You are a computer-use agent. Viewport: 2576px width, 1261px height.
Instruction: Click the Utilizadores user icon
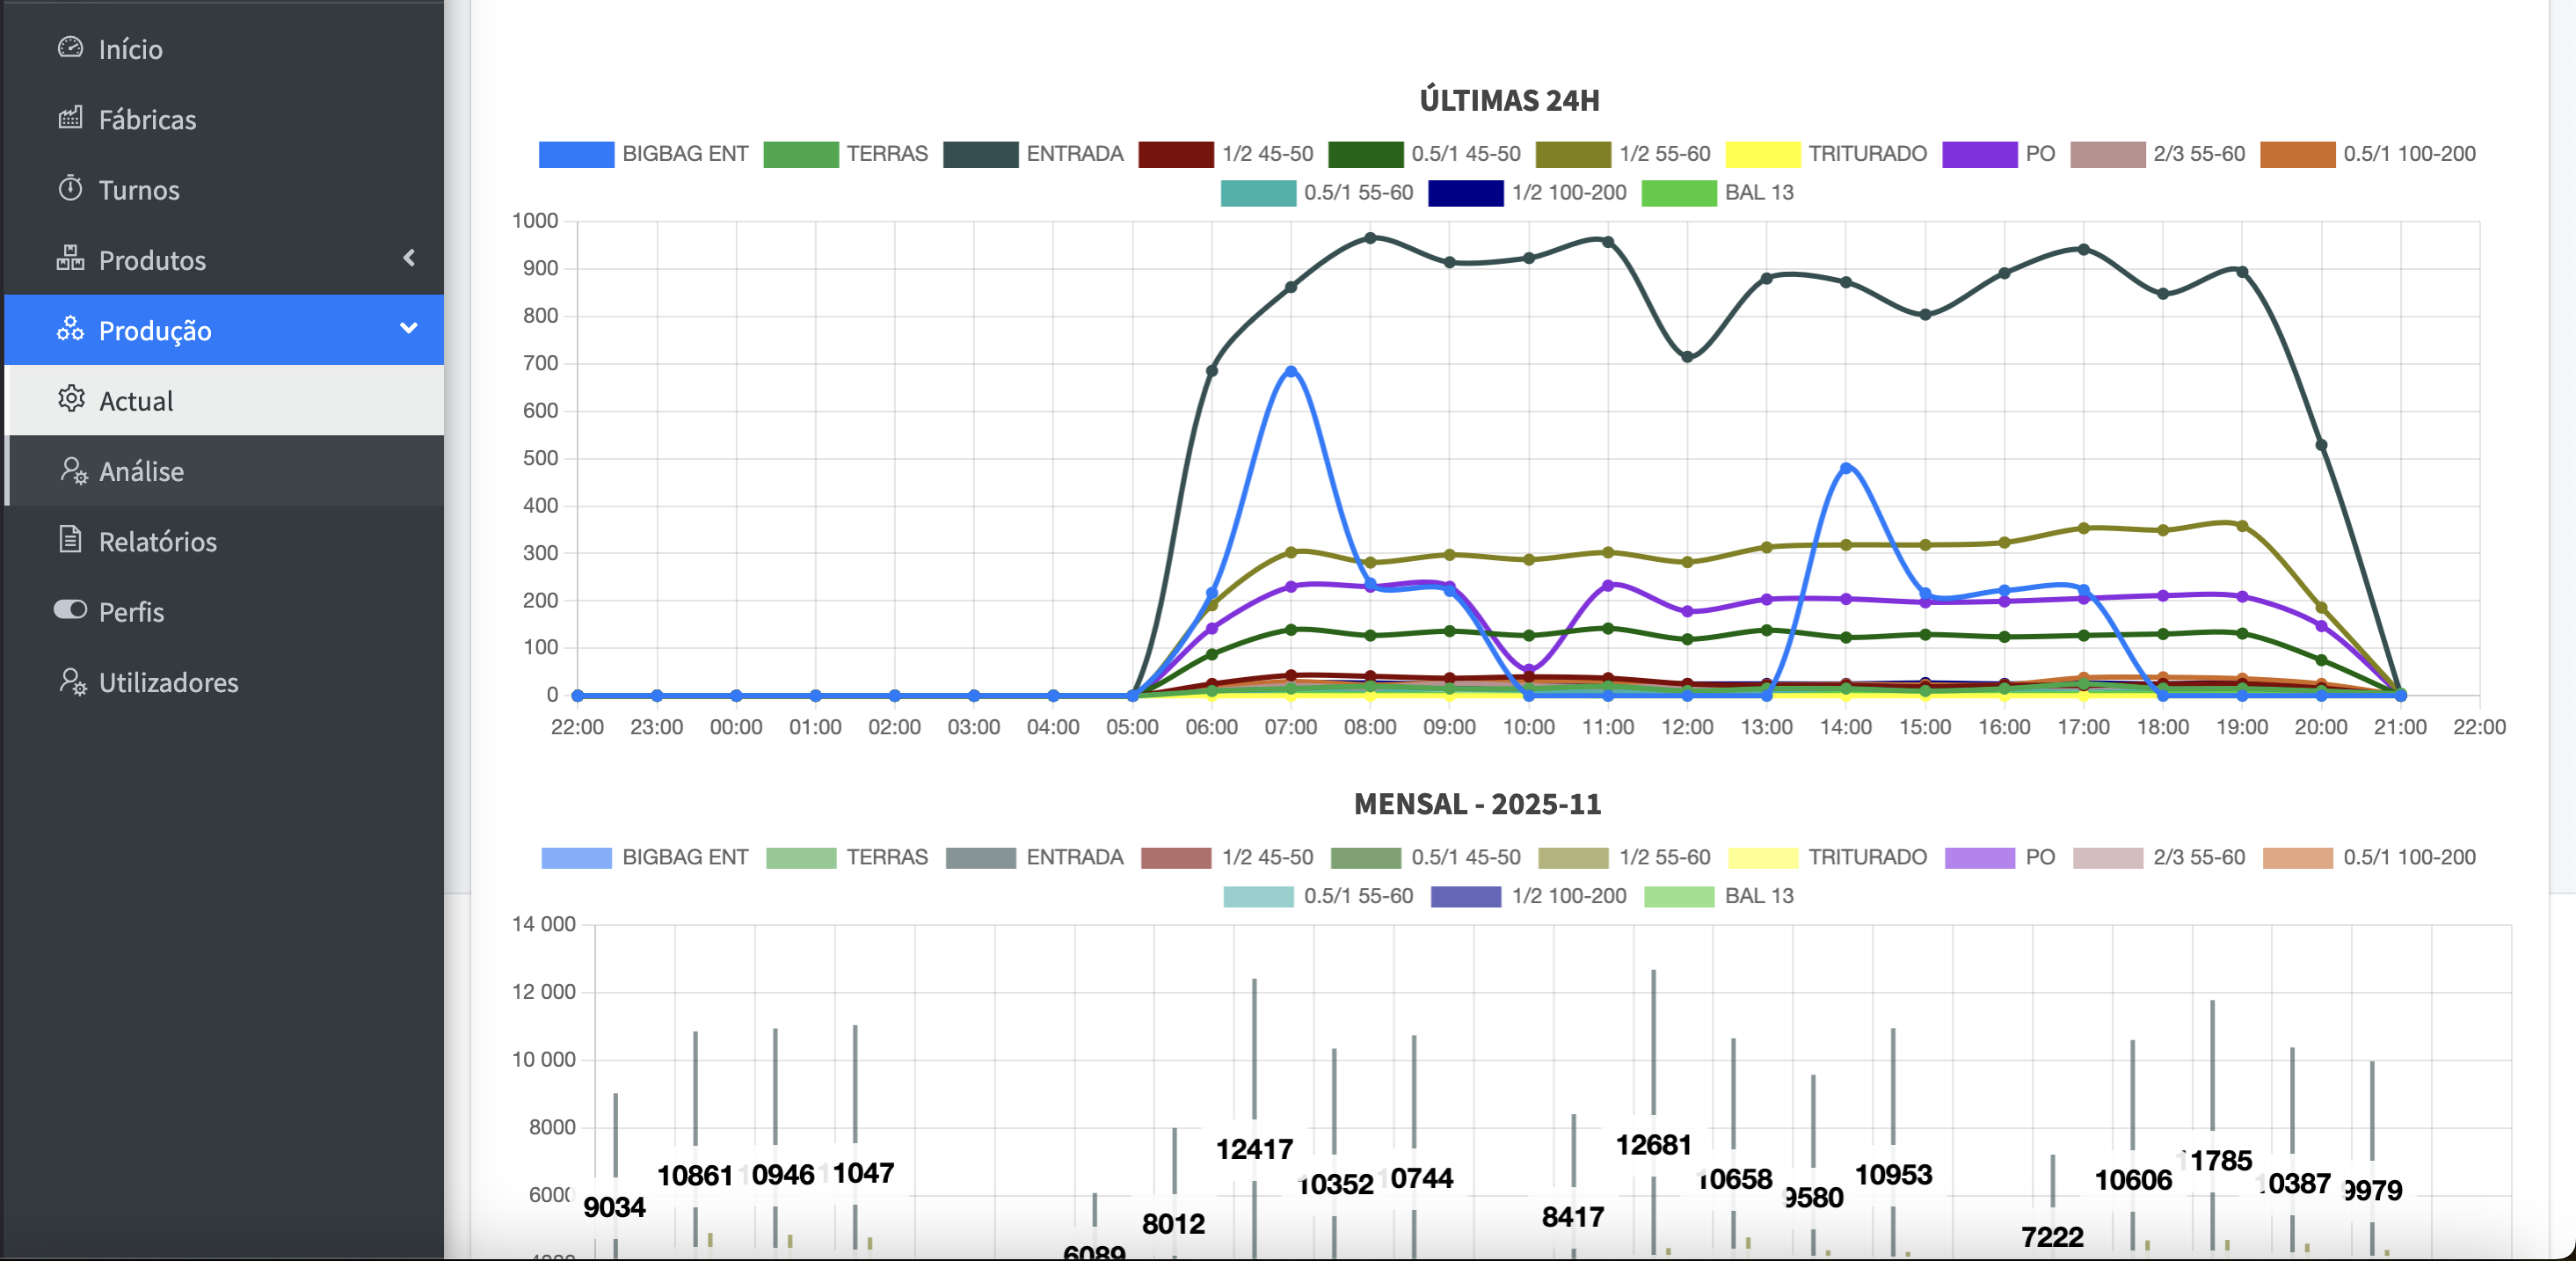73,681
